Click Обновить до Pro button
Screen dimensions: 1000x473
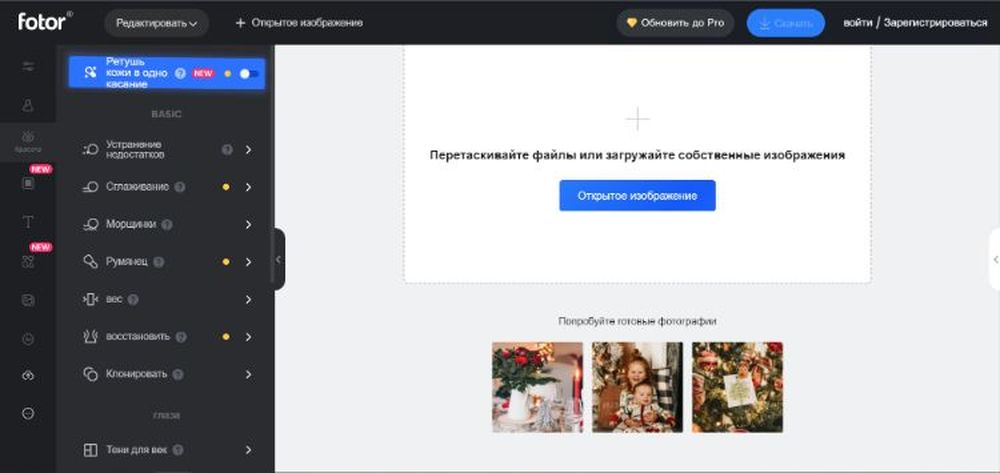675,23
